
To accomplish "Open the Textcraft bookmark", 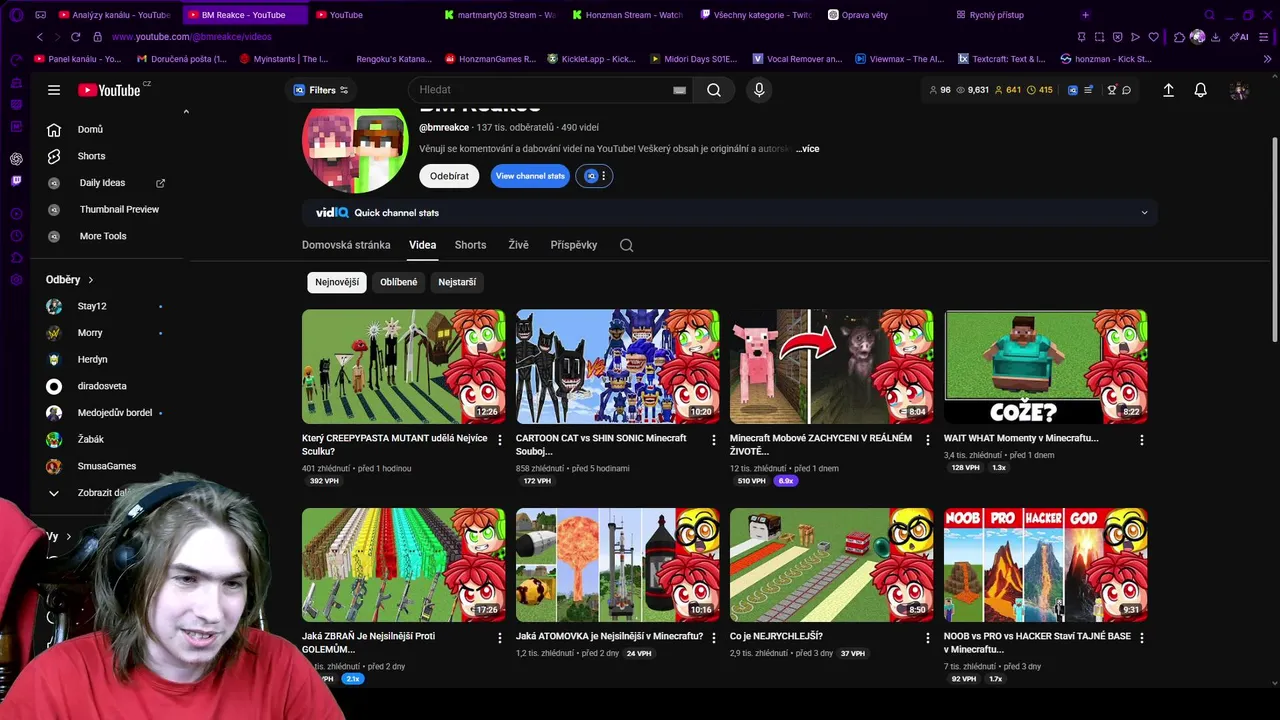I will pyautogui.click(x=1002, y=59).
